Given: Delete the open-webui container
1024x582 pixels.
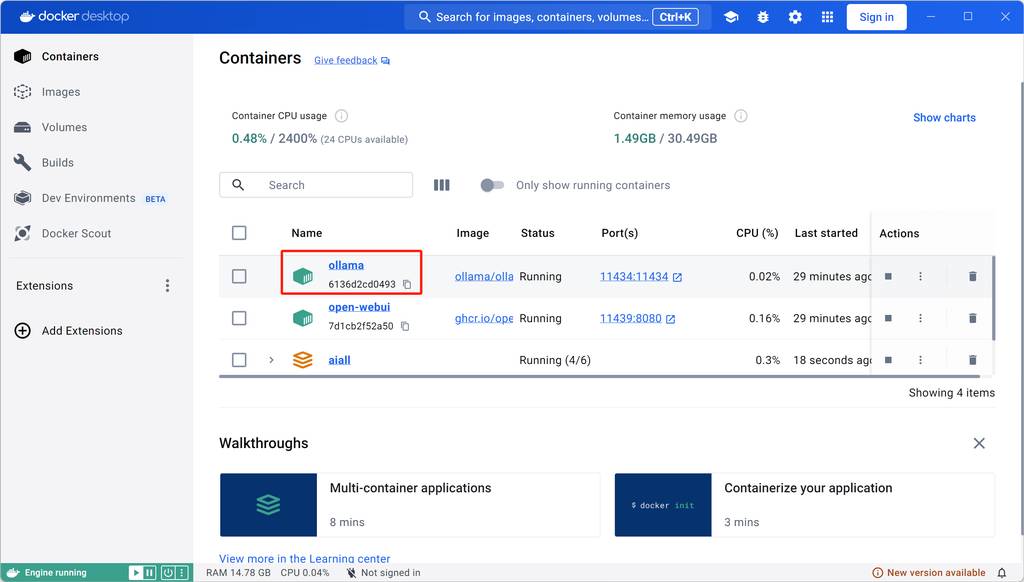Looking at the screenshot, I should pos(972,319).
